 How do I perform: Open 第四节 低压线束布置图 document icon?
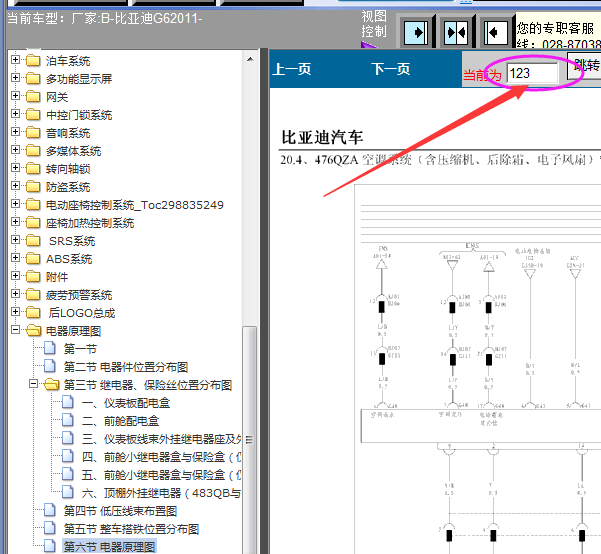point(49,510)
